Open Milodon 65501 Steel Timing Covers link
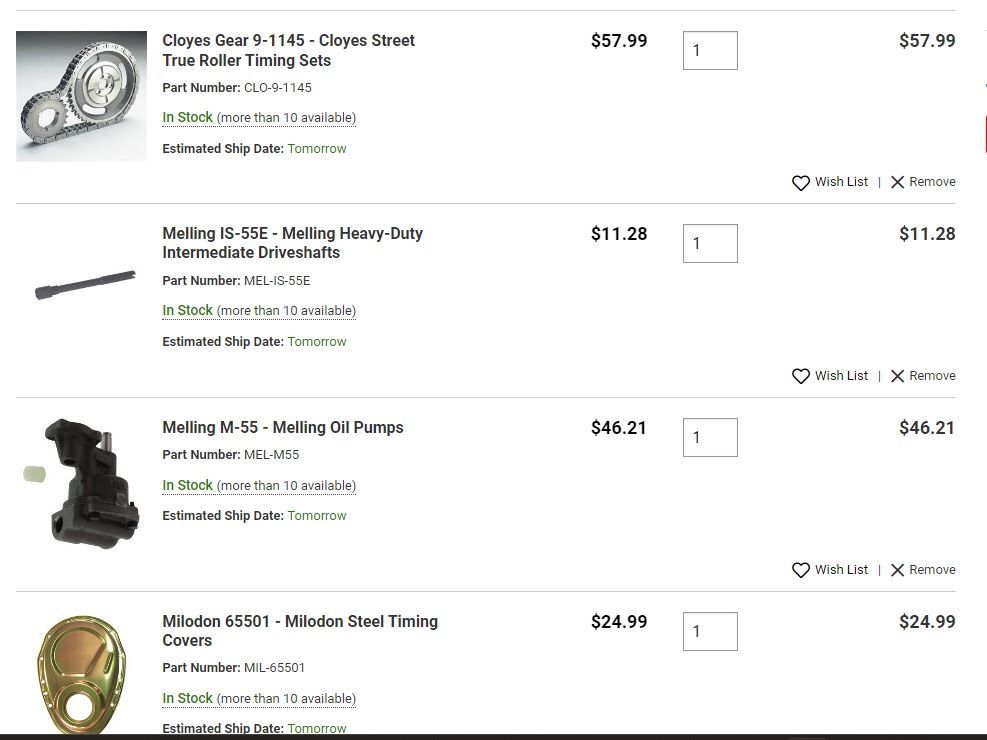This screenshot has height=740, width=987. 299,631
